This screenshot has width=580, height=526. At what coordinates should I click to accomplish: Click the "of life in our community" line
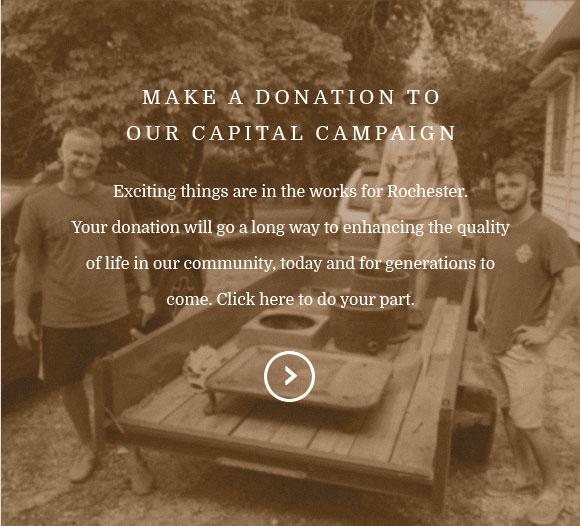click(x=290, y=263)
